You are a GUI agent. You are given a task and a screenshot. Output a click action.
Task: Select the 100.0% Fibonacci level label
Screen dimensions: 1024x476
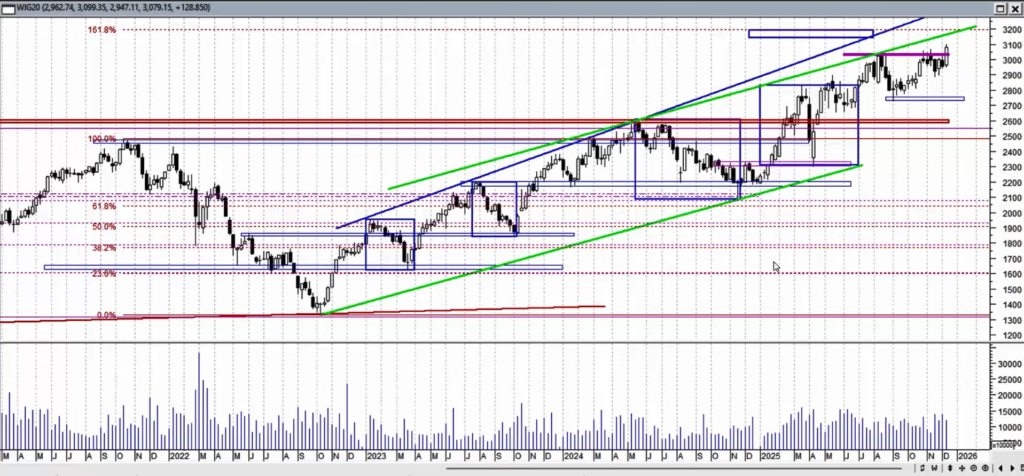tap(103, 139)
